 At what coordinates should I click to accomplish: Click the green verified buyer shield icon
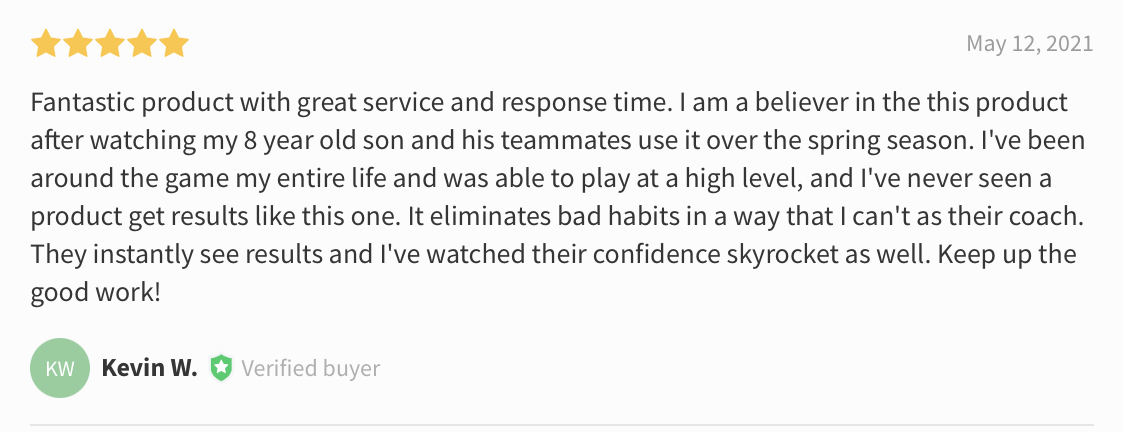[x=221, y=368]
